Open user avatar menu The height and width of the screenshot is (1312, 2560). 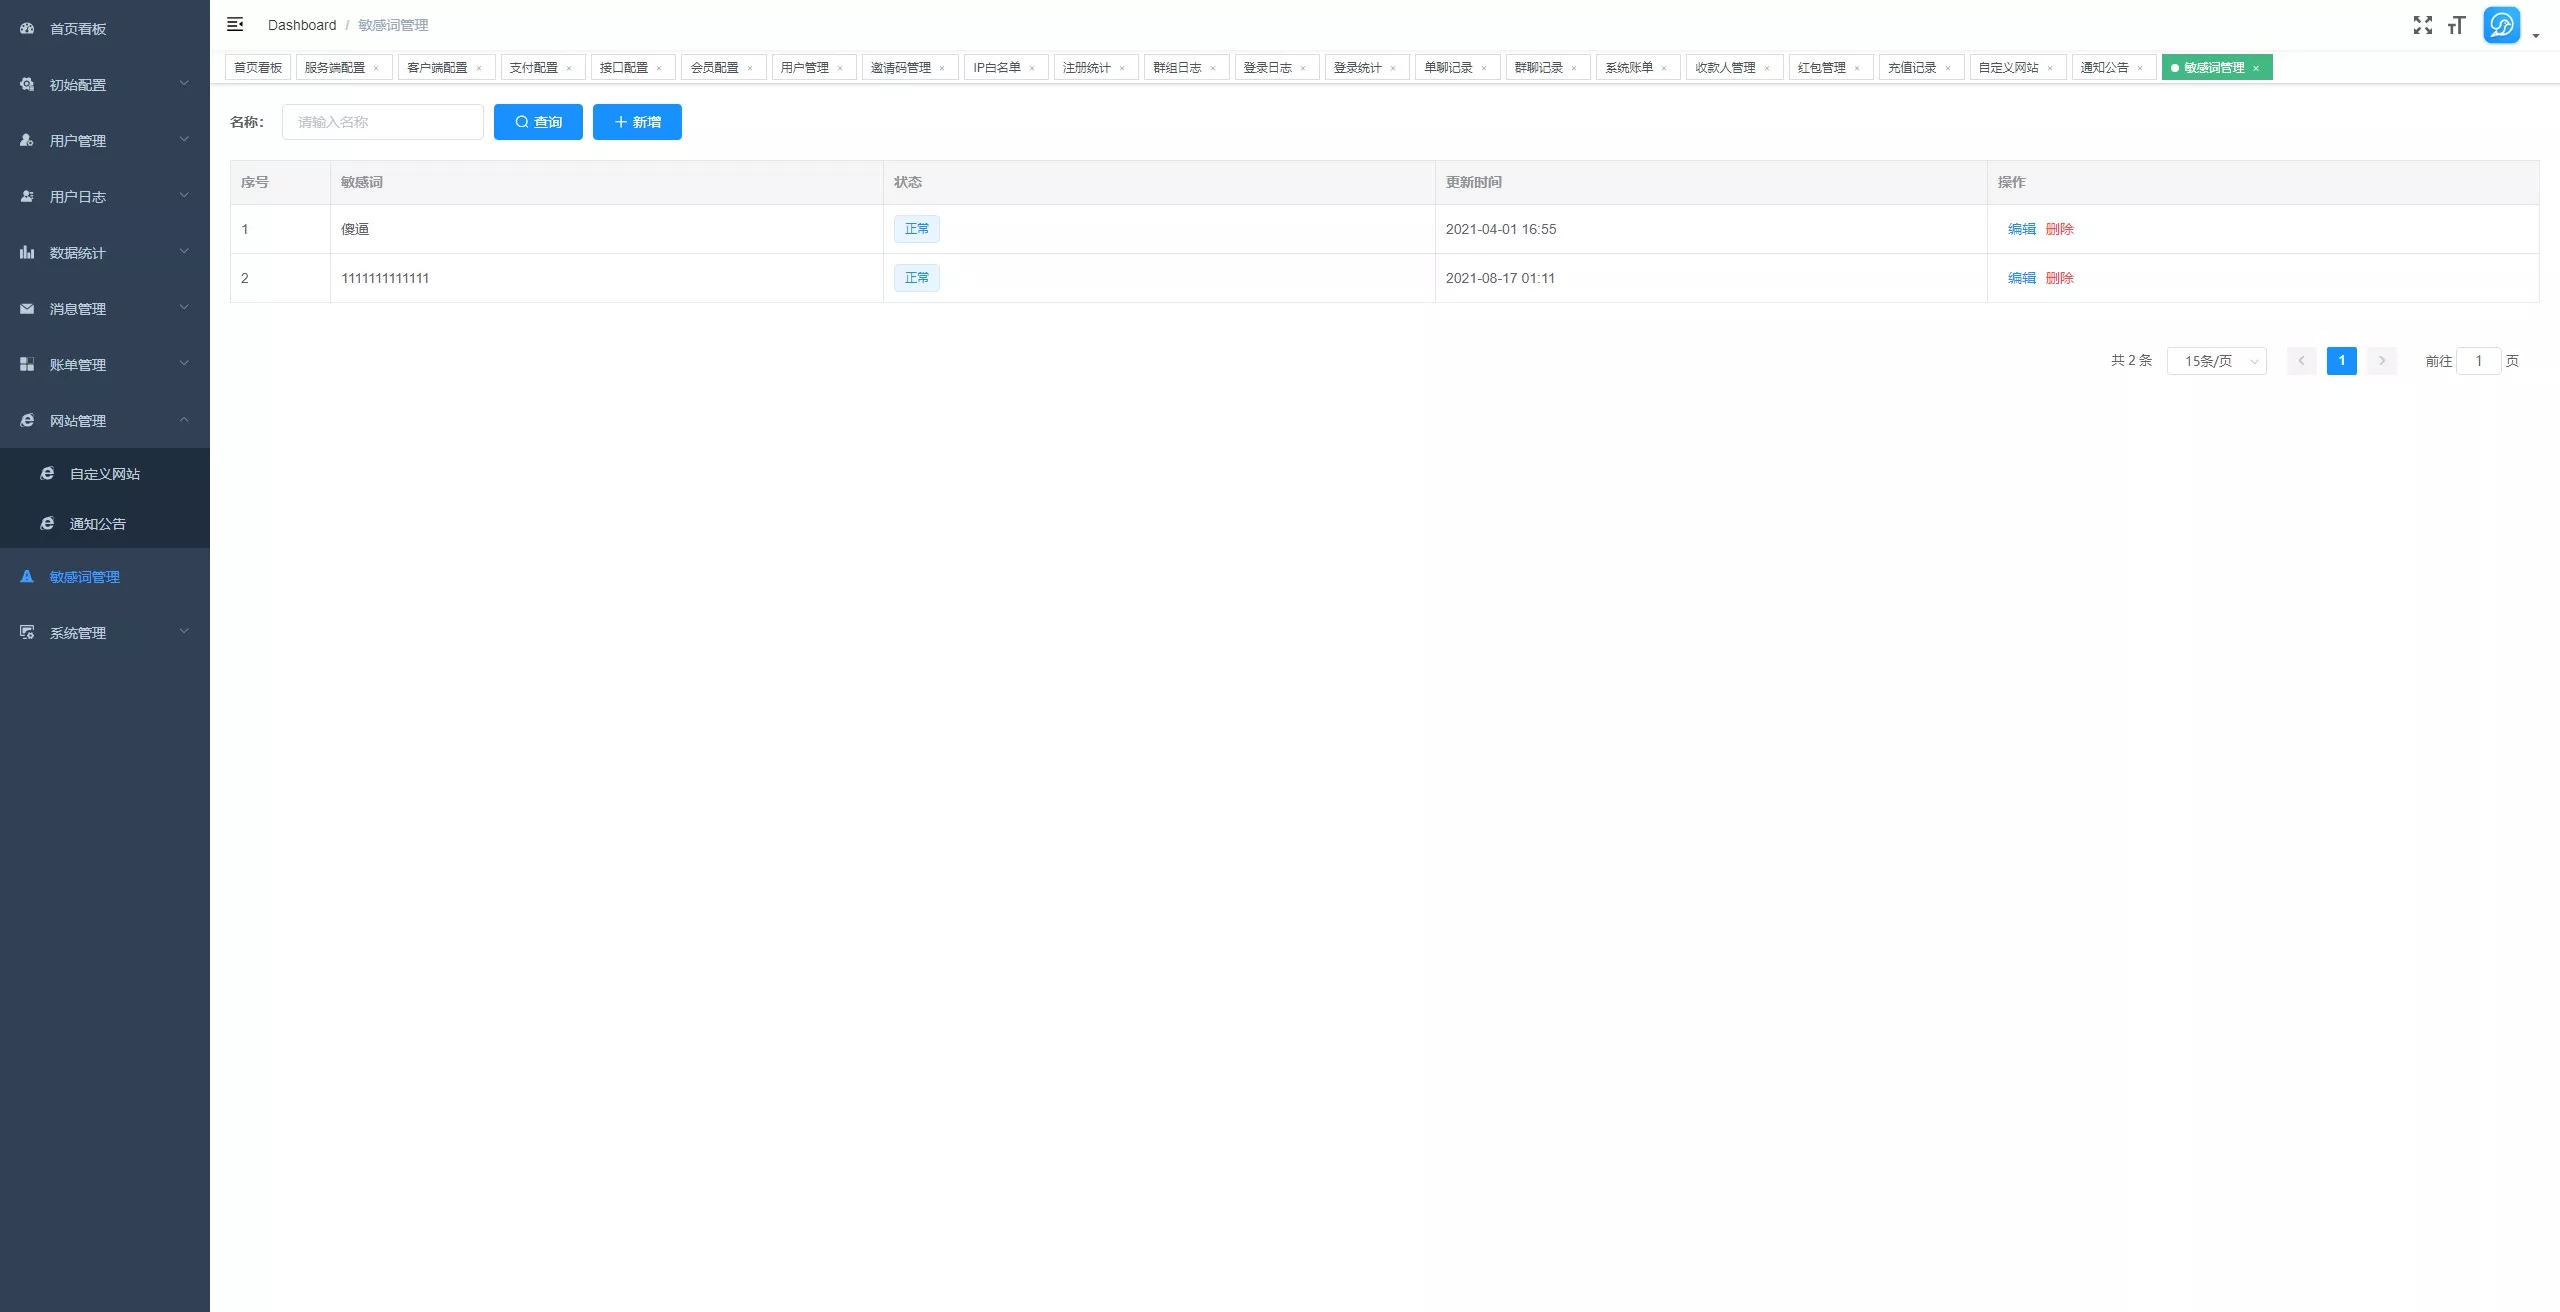tap(2501, 25)
